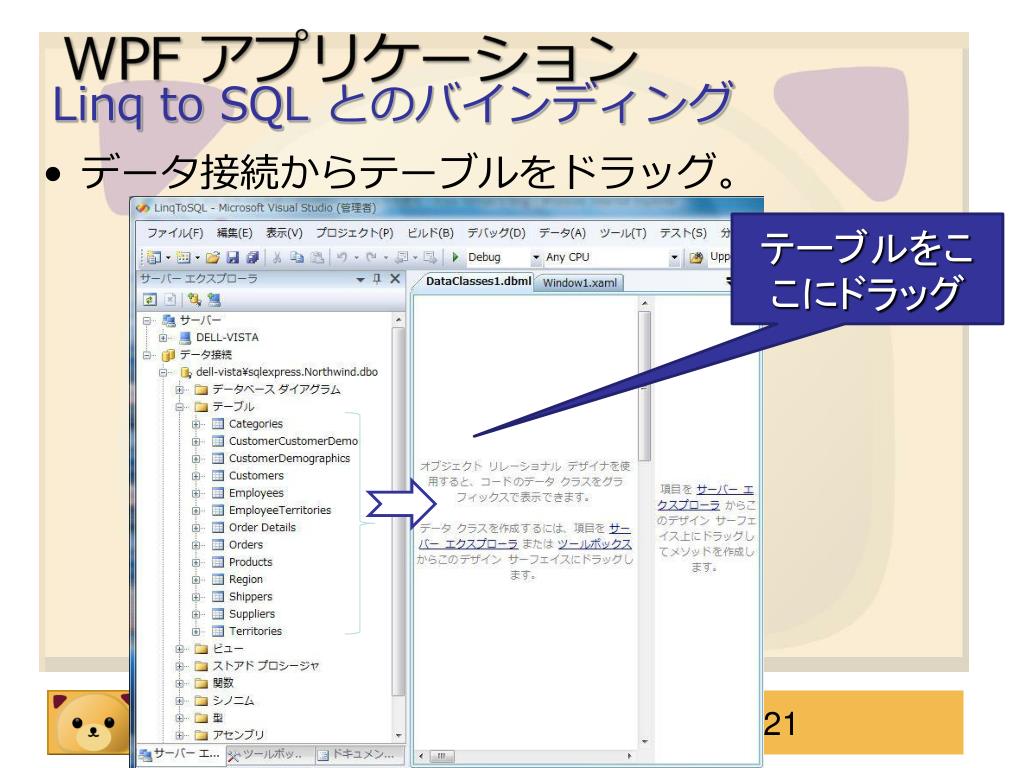
Task: Click the Redo arrow icon
Action: click(372, 257)
